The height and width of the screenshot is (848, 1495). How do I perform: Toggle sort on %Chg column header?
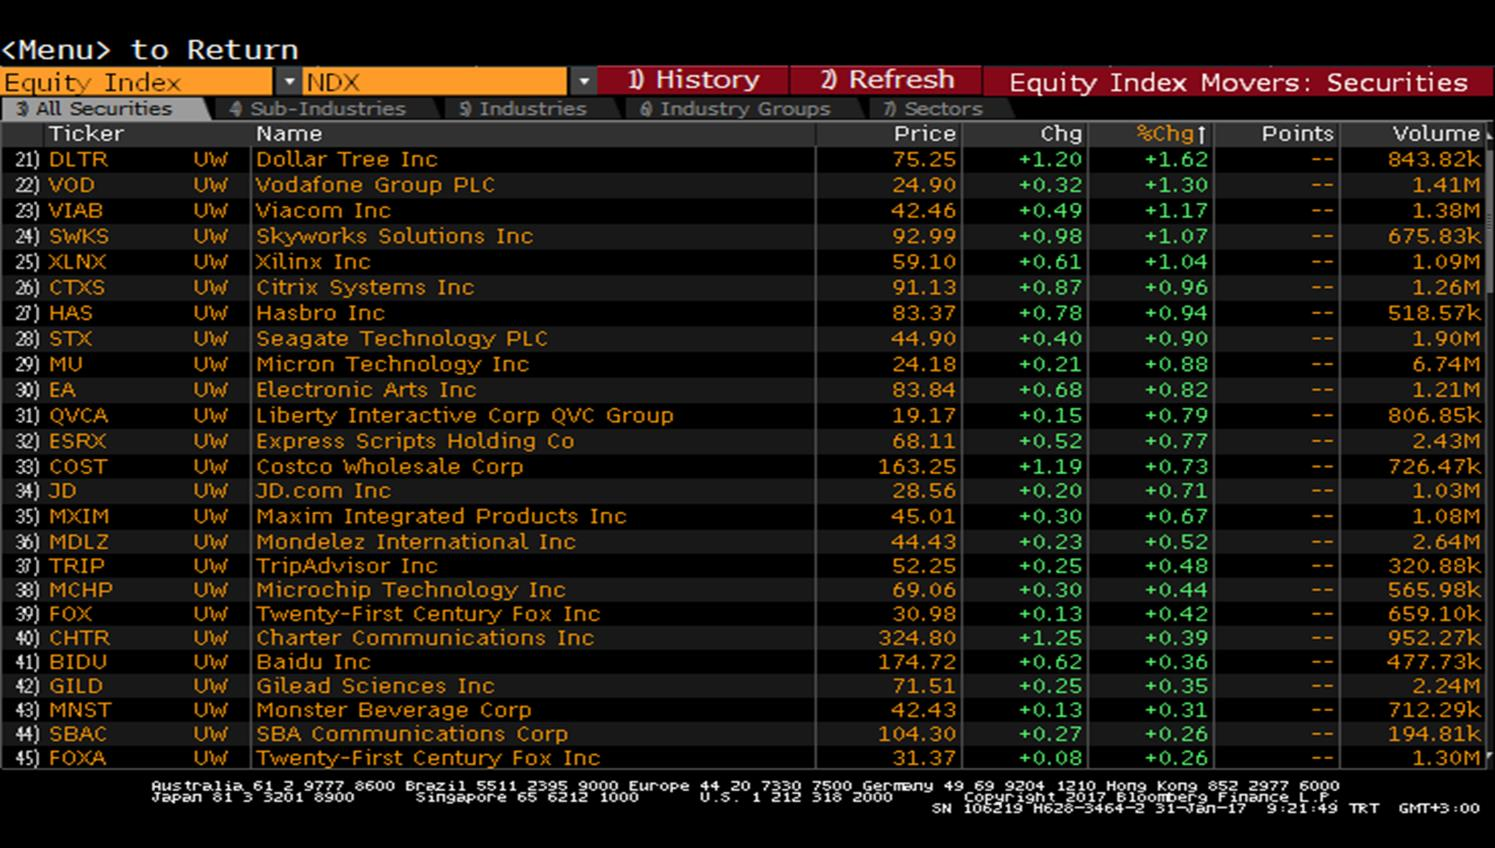tap(1172, 134)
